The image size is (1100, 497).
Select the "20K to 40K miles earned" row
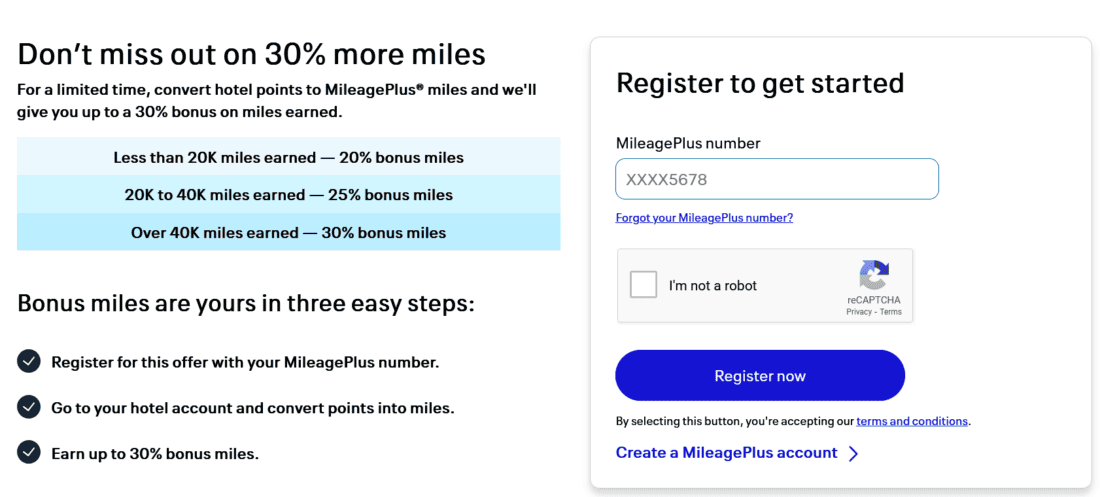pos(288,195)
